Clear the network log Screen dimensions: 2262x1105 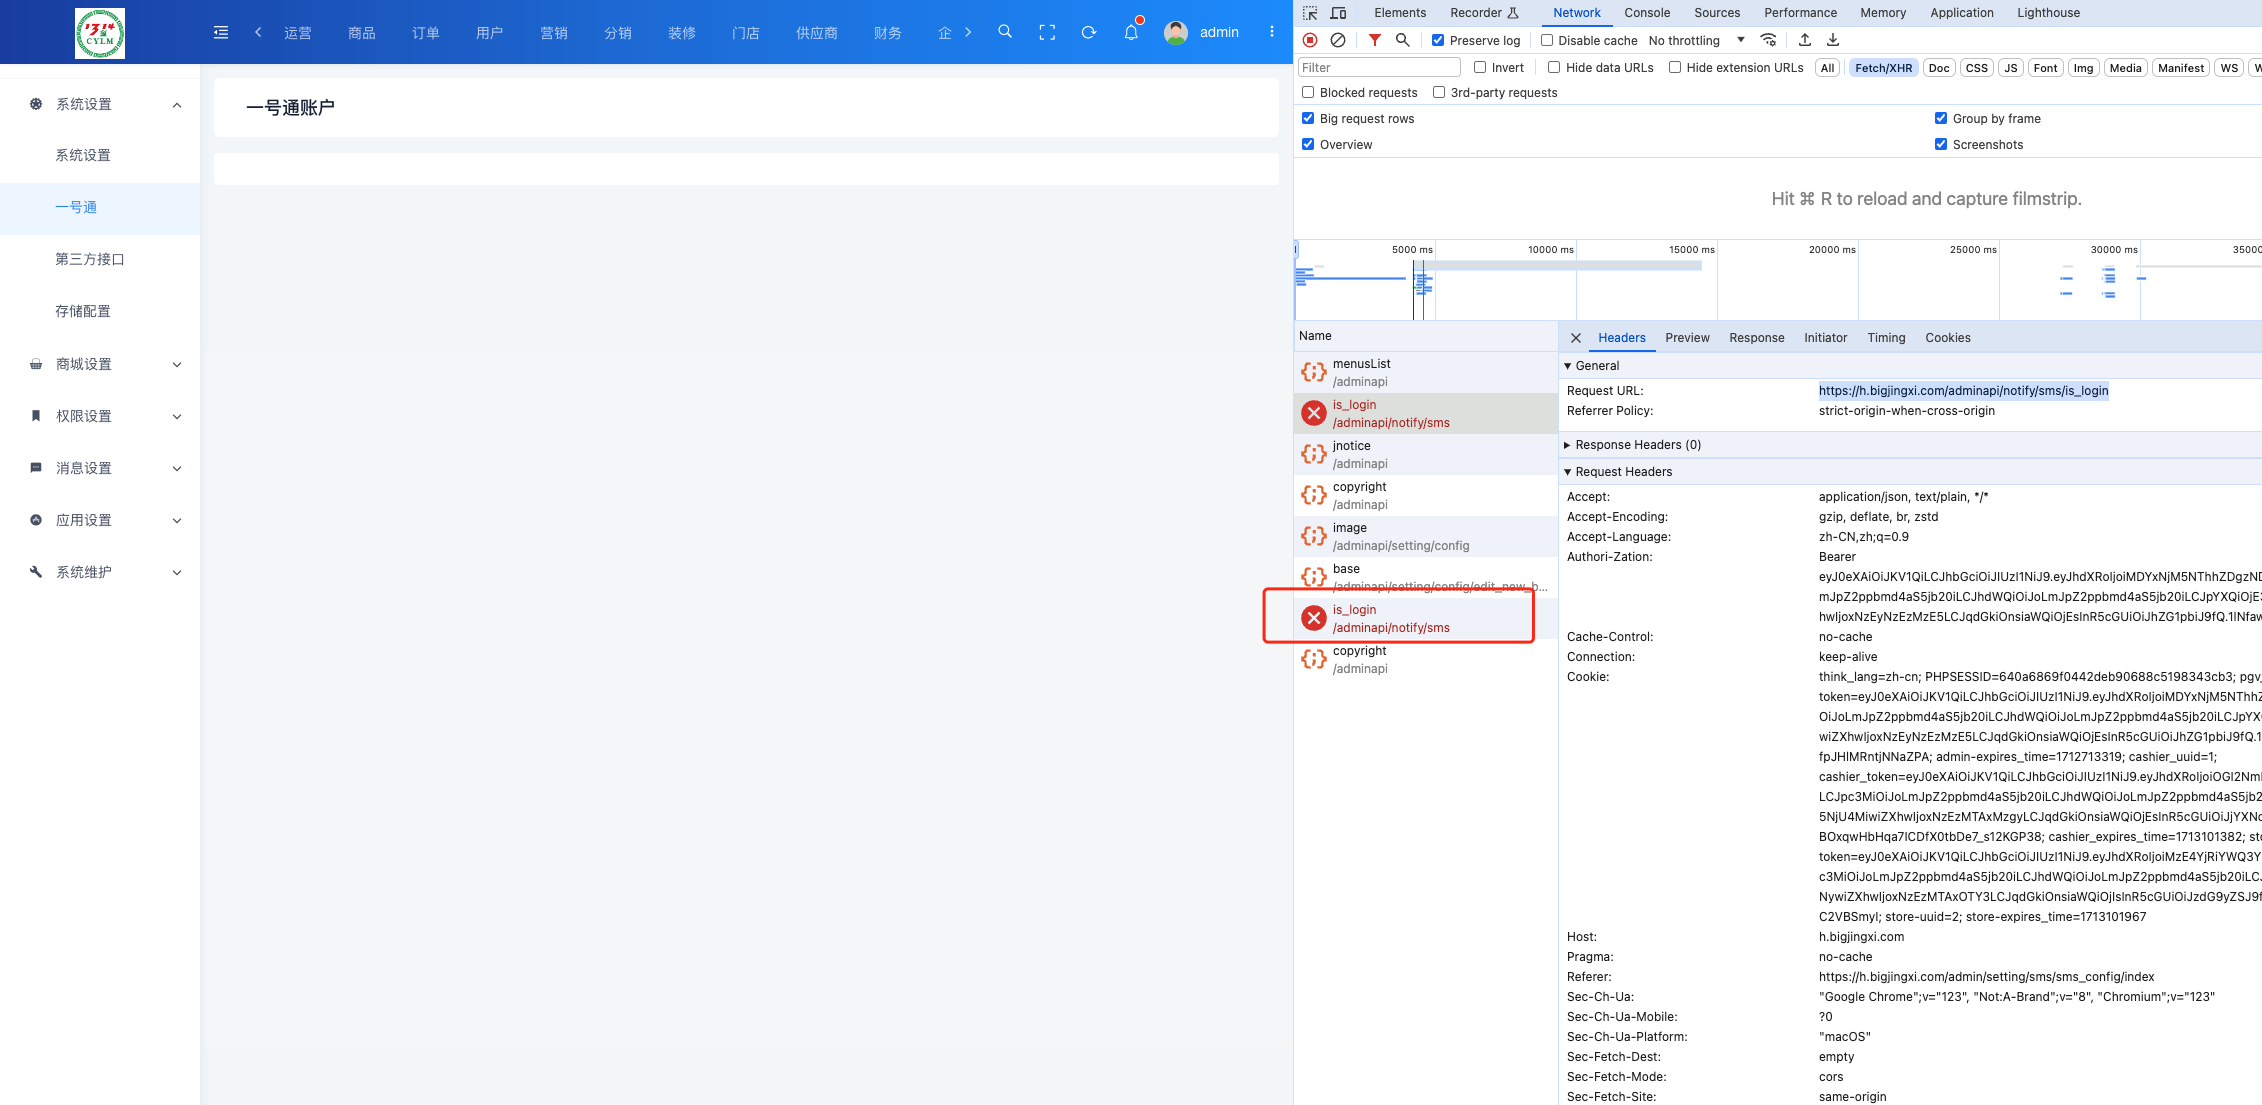1338,40
